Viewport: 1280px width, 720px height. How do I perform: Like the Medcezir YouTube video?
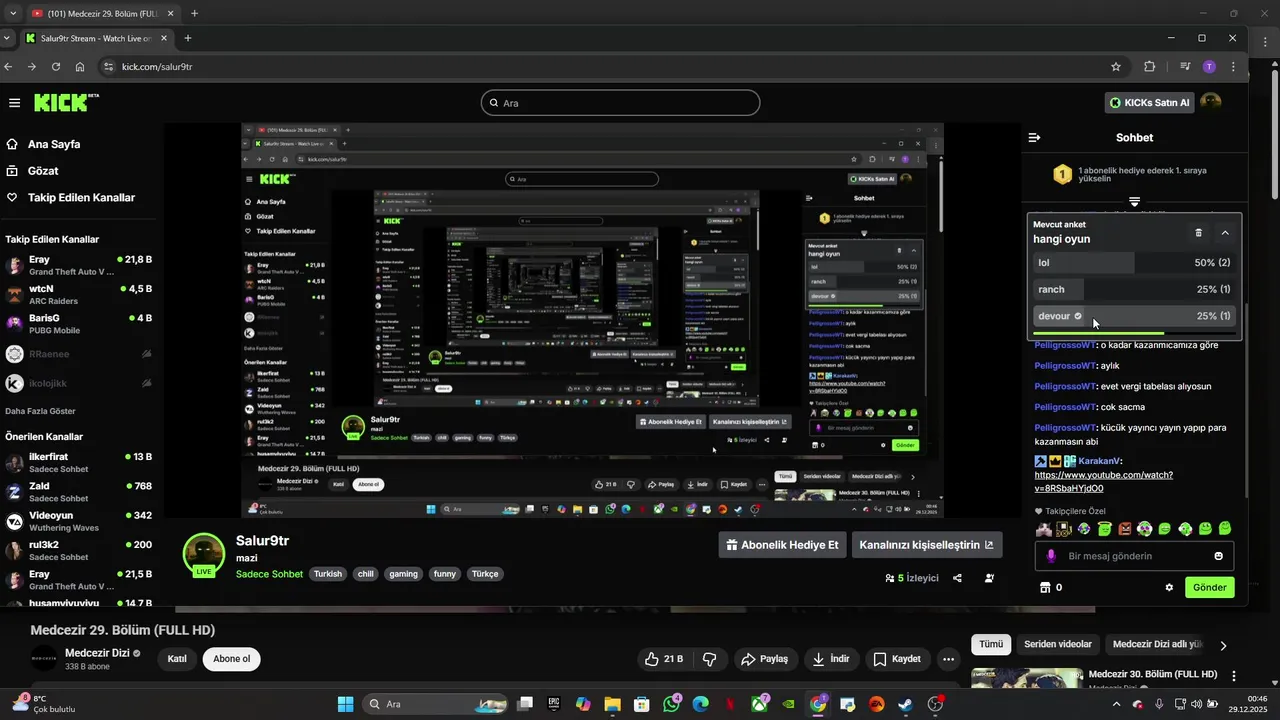664,659
